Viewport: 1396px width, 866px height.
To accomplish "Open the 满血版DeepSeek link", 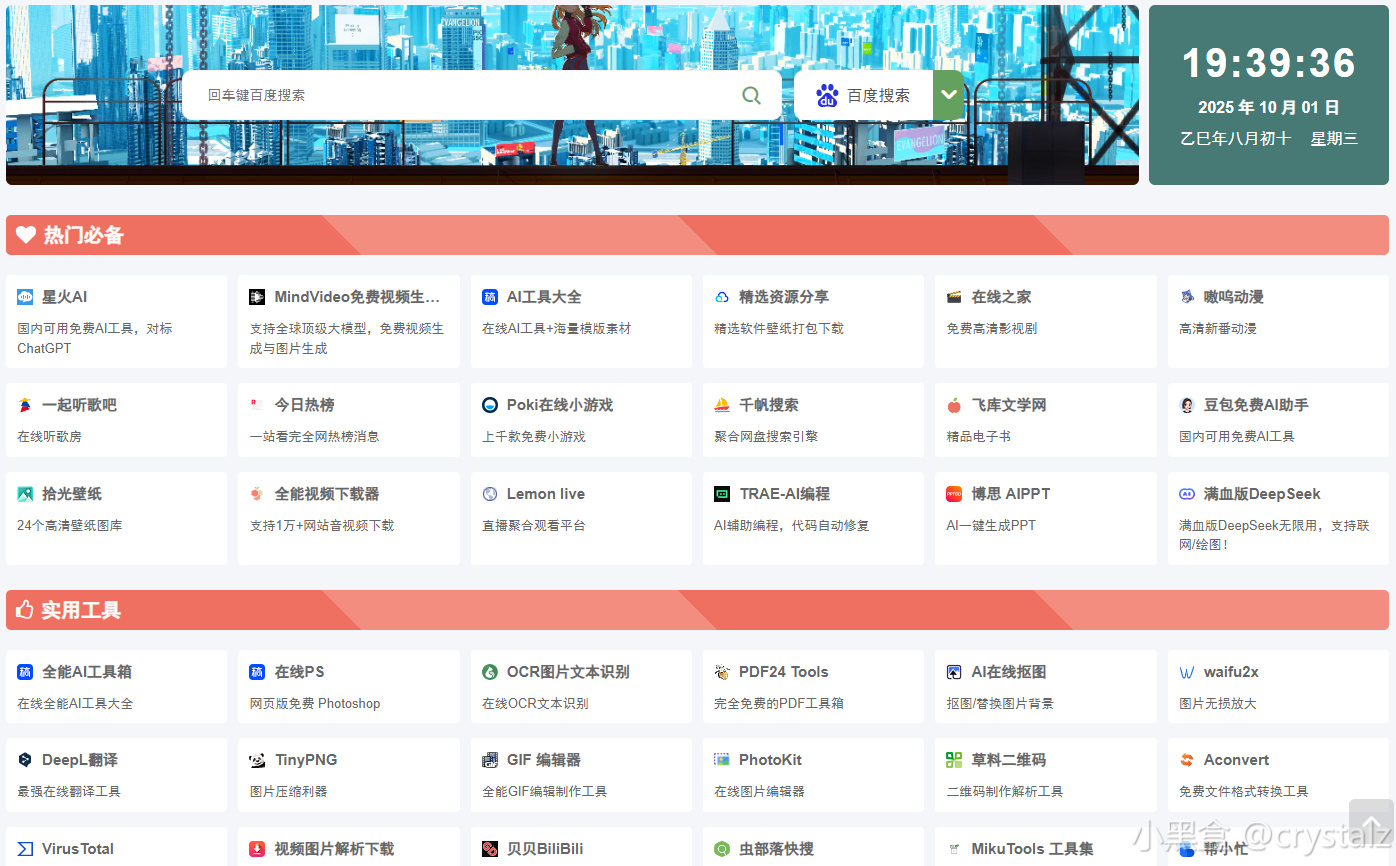I will pyautogui.click(x=1262, y=494).
